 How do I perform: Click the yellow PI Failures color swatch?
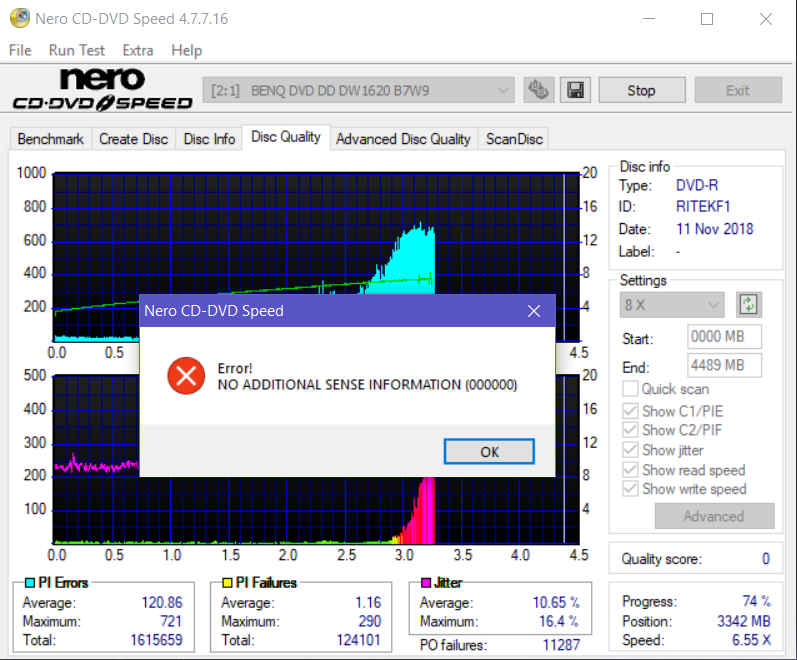coord(227,583)
